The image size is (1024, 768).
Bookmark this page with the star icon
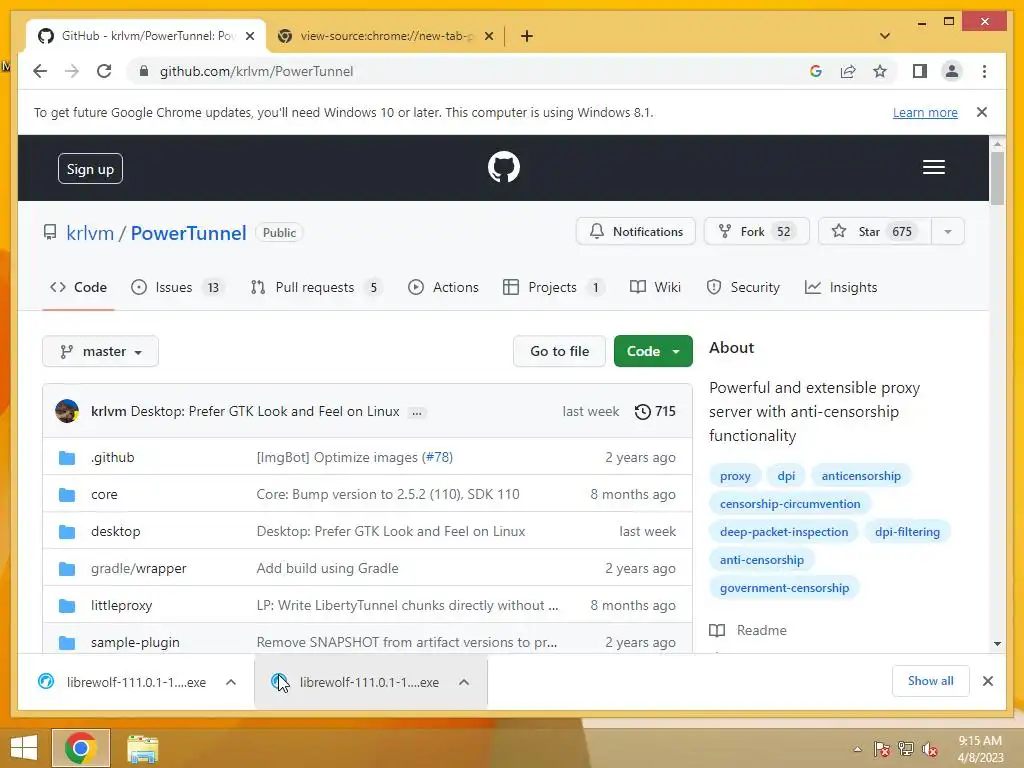point(880,71)
